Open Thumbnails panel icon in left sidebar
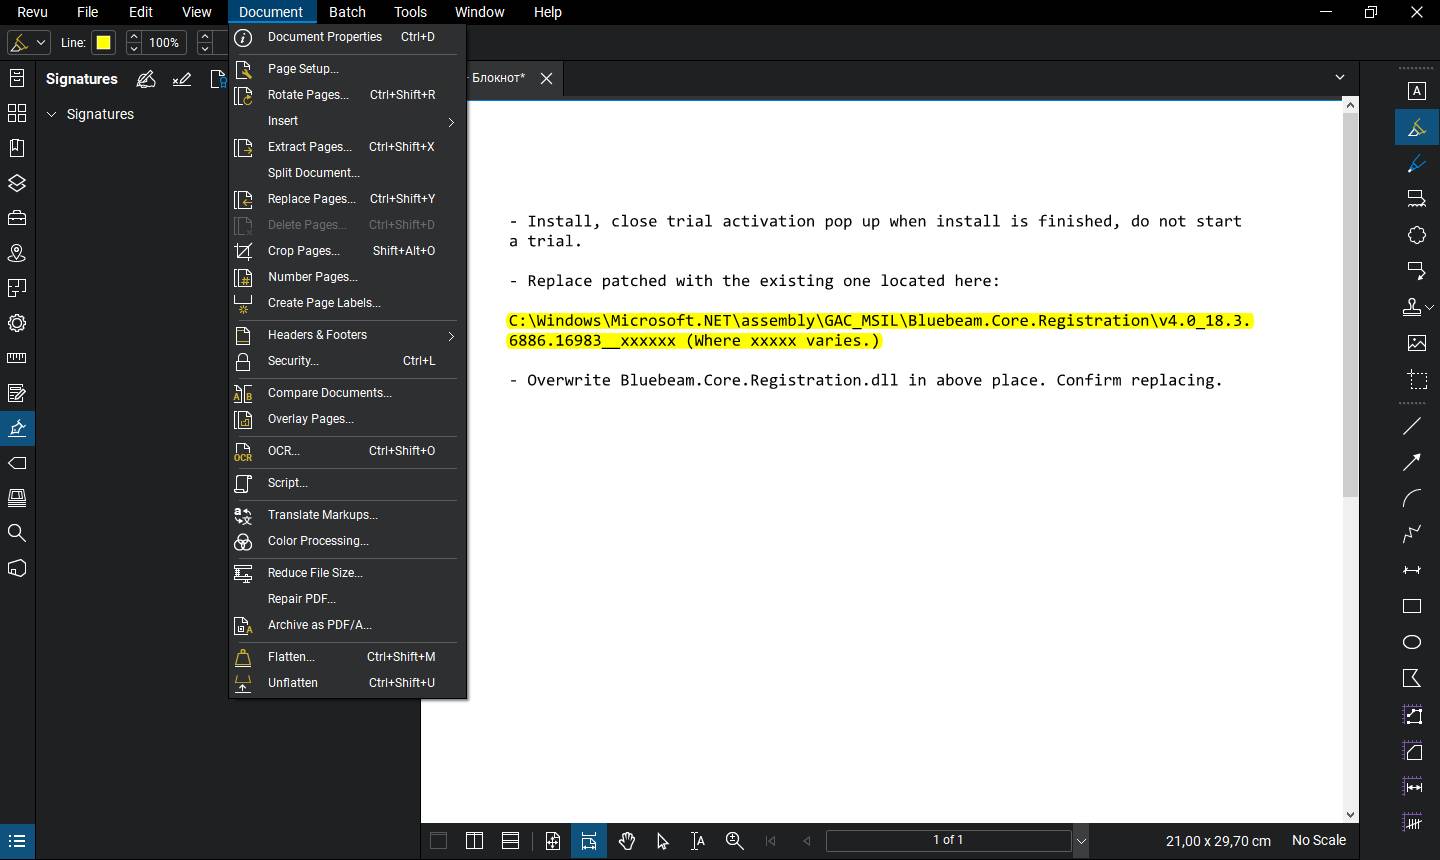This screenshot has height=860, width=1440. [17, 113]
